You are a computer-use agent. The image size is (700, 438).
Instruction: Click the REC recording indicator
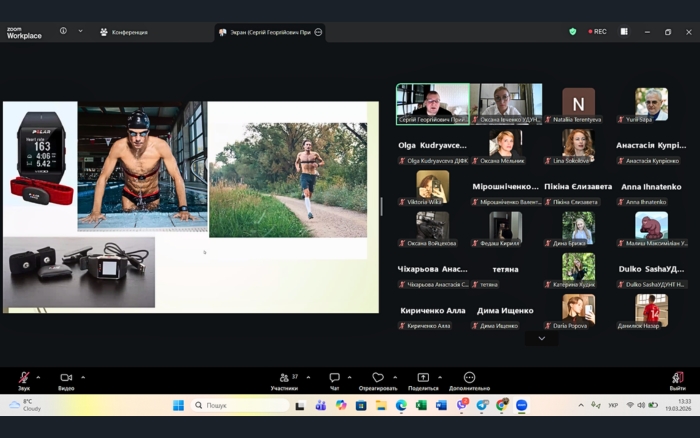(597, 32)
